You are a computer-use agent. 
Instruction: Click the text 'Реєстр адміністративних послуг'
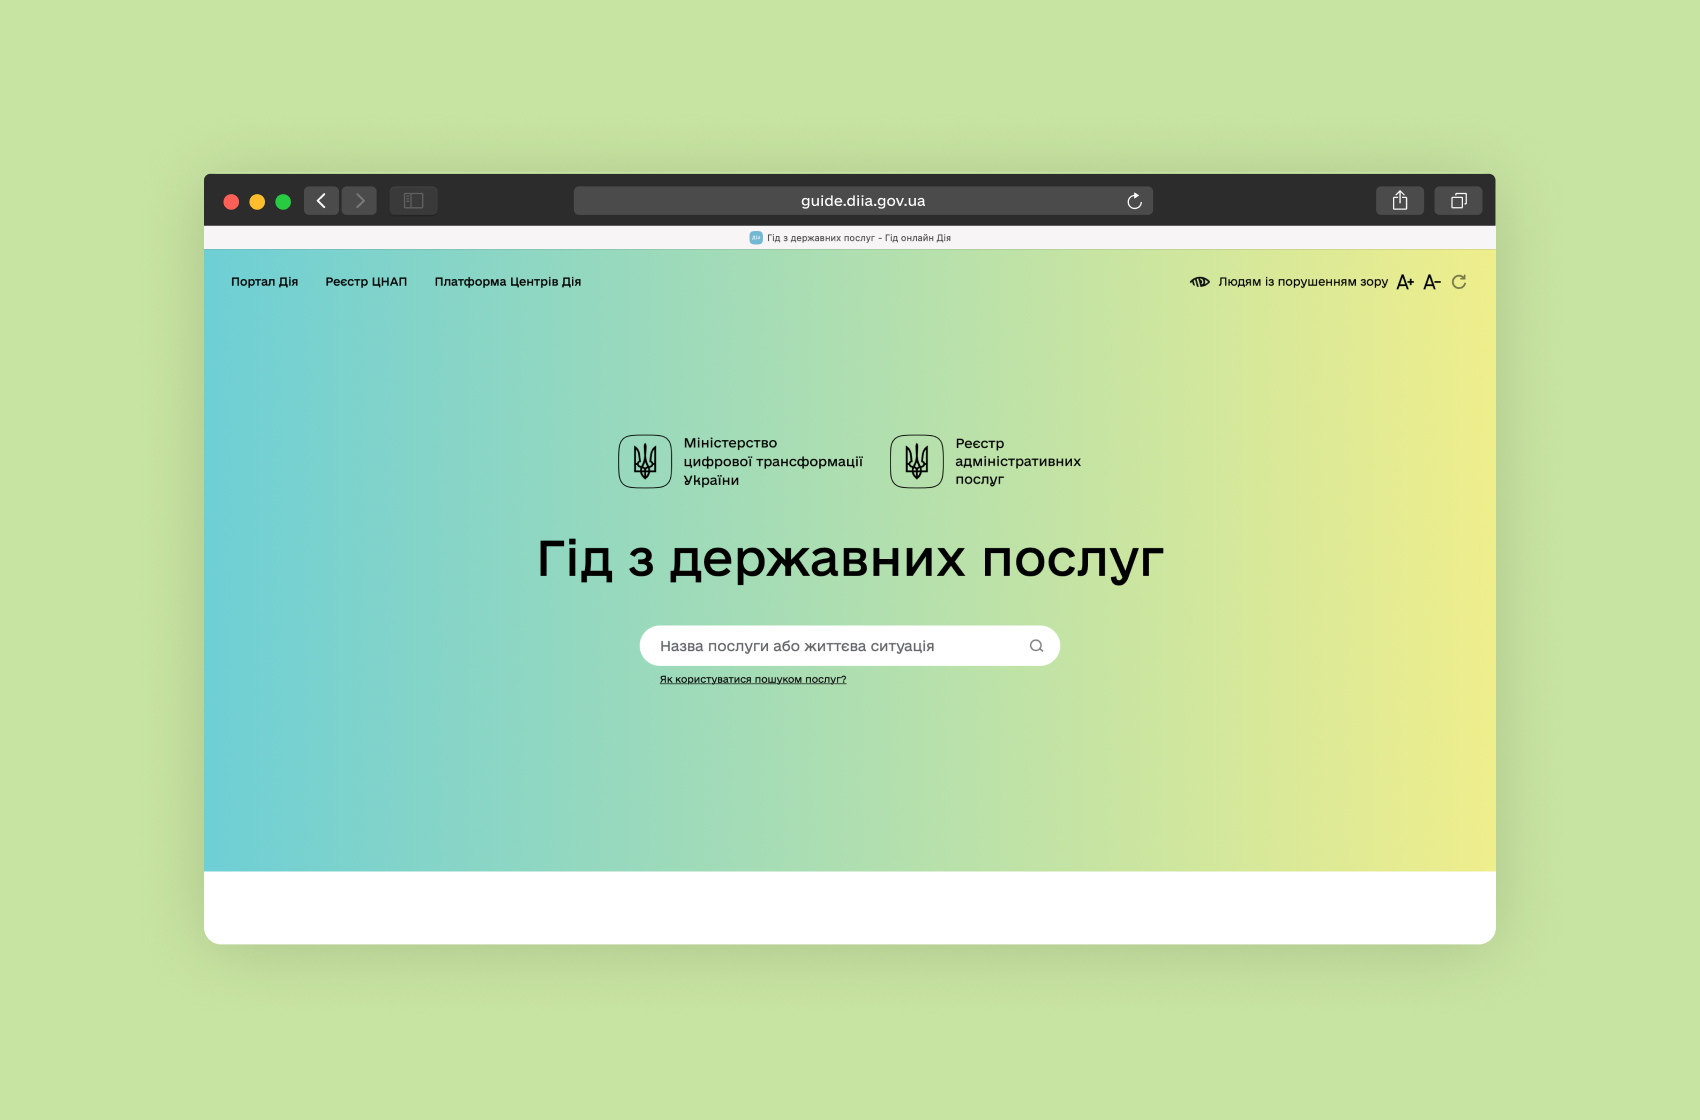click(x=1018, y=461)
